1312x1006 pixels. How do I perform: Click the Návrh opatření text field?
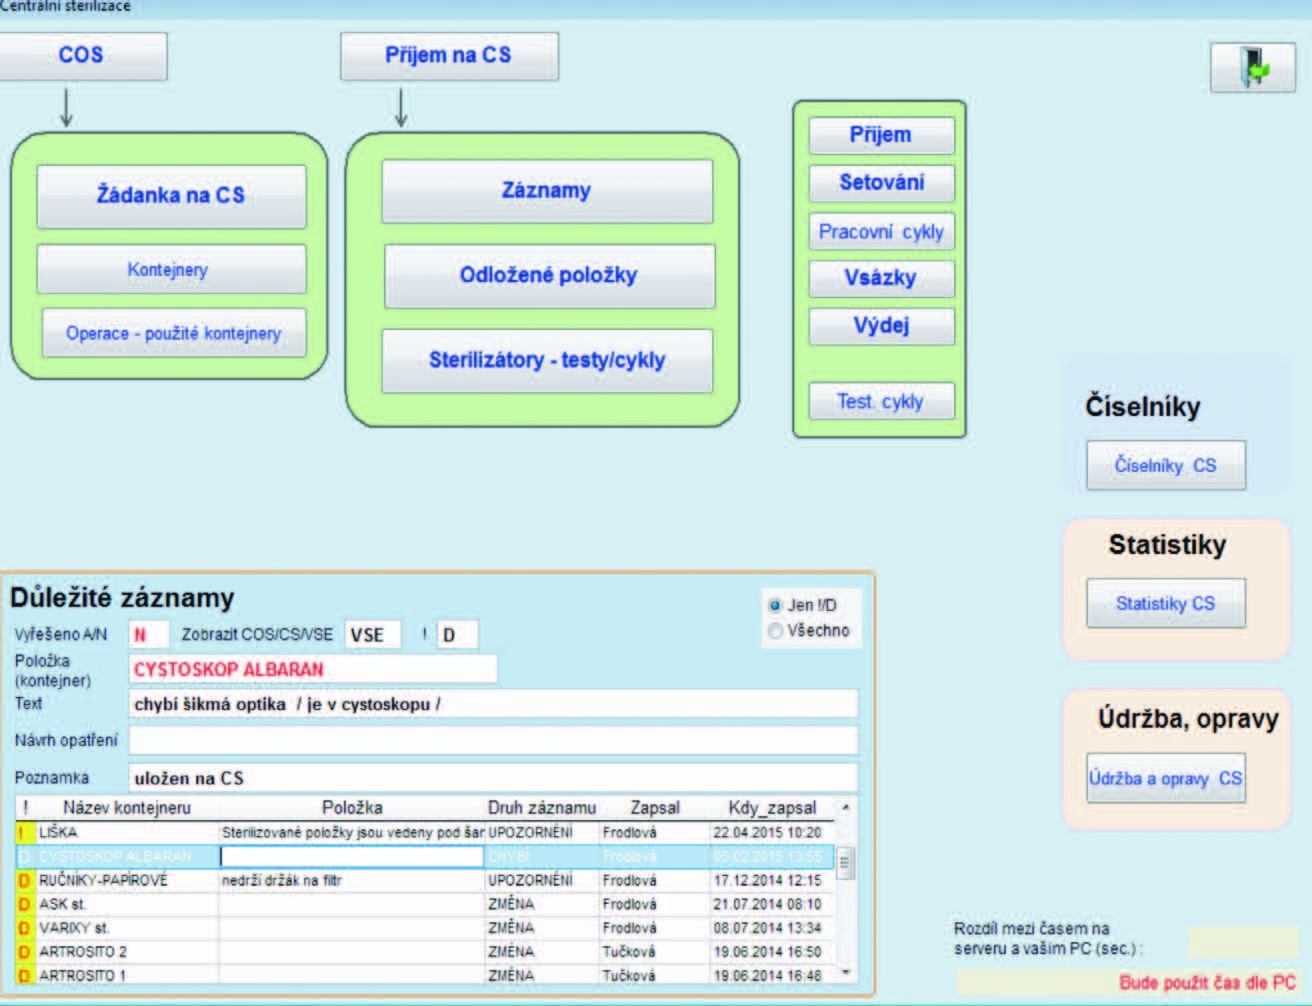[x=492, y=741]
